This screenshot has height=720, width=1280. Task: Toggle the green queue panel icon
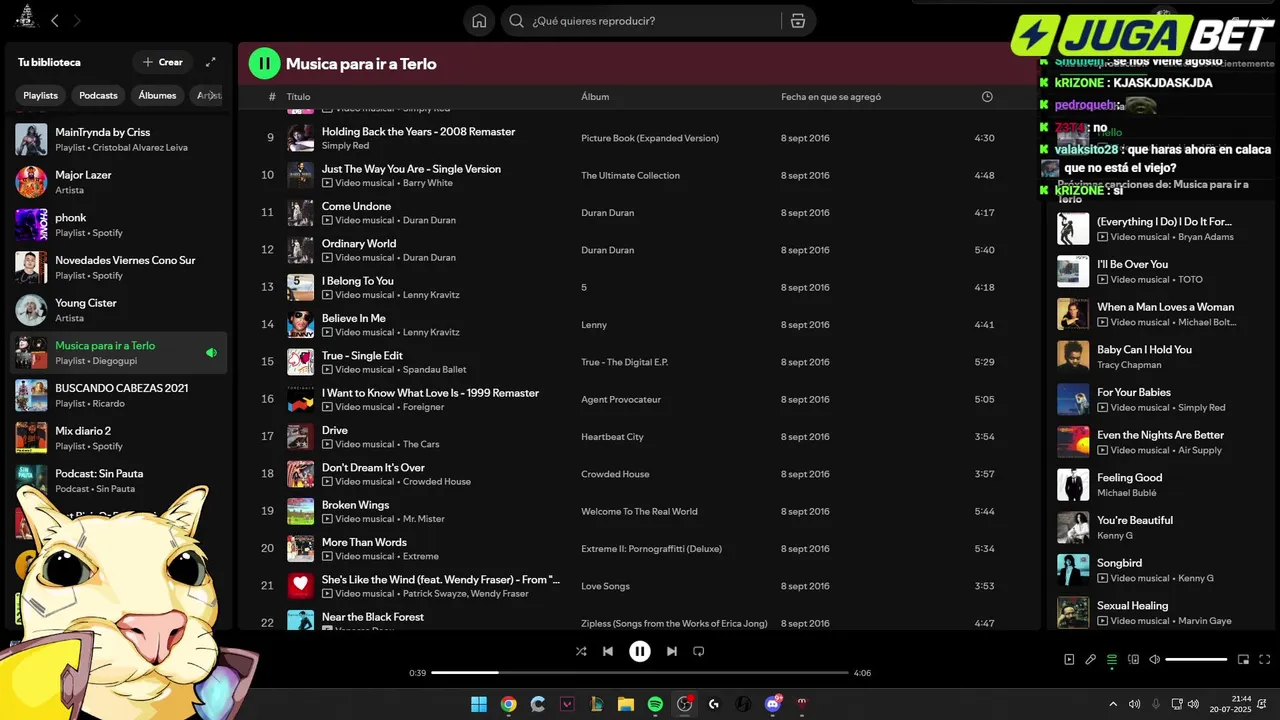[1112, 659]
